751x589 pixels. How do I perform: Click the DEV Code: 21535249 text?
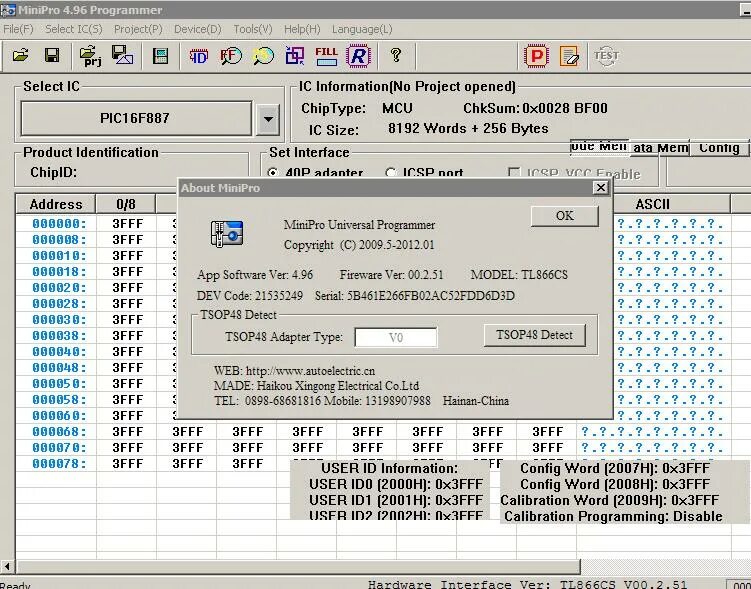pos(250,296)
